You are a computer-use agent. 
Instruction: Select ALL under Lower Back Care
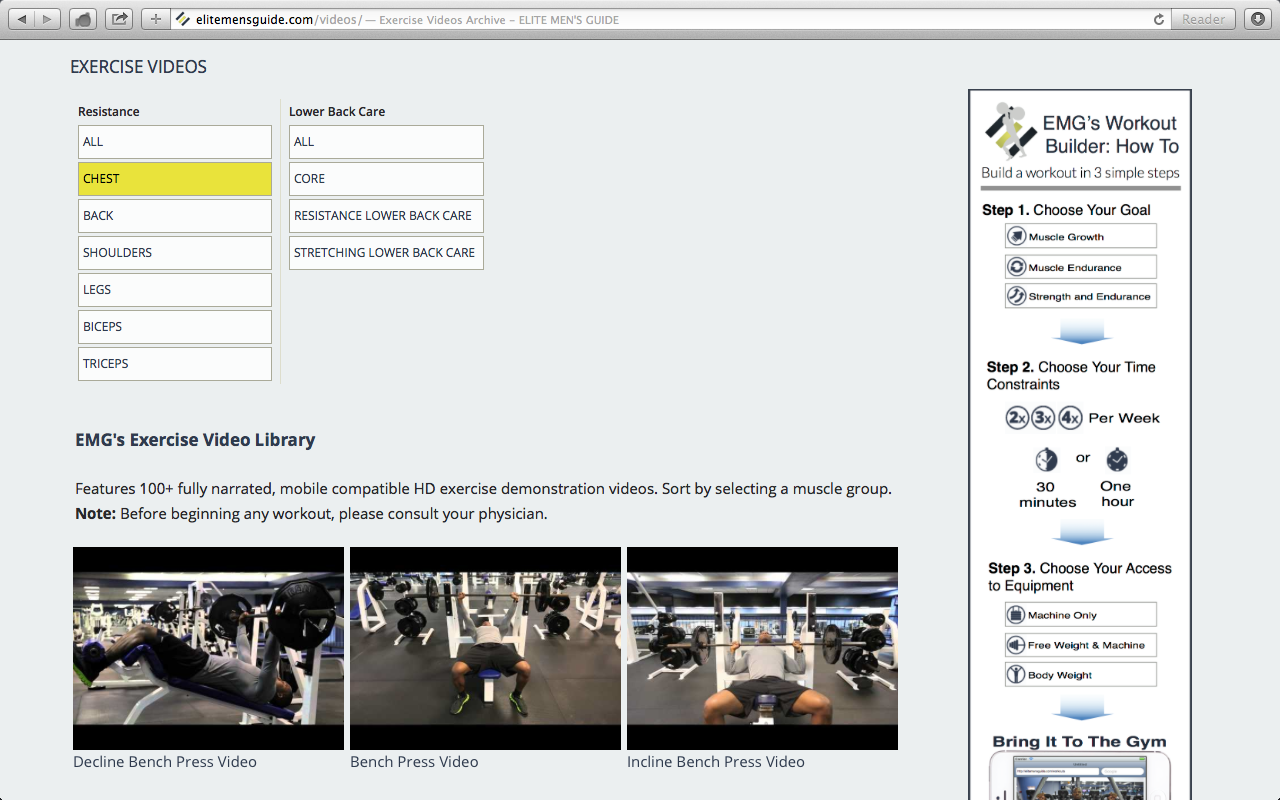386,141
